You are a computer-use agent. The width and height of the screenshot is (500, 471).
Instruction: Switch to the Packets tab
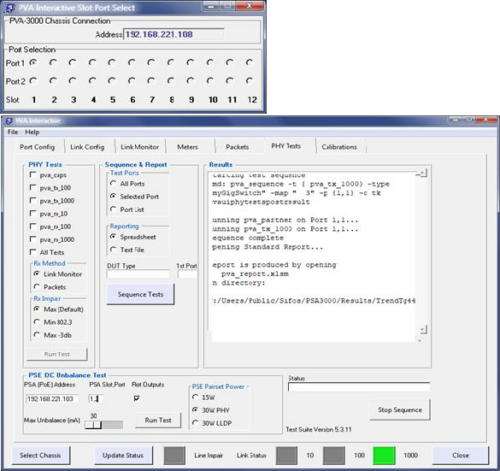click(237, 147)
